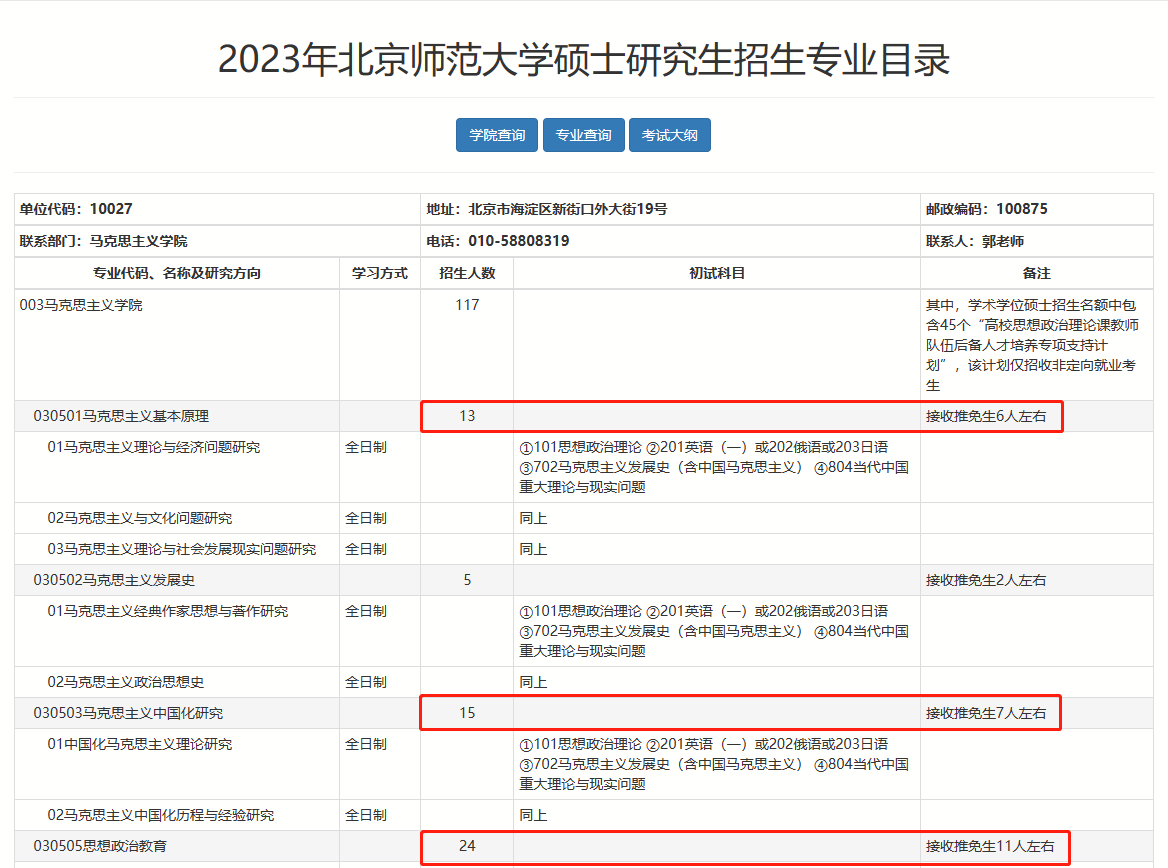Click the remark 接收推免生6人左右
Viewport: 1168px width, 868px height.
pyautogui.click(x=986, y=416)
